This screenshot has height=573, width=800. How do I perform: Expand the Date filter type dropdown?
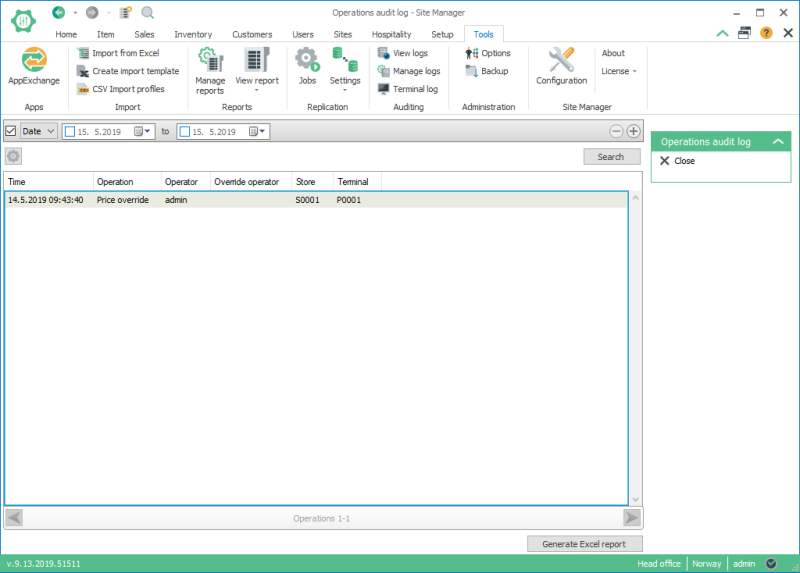50,131
